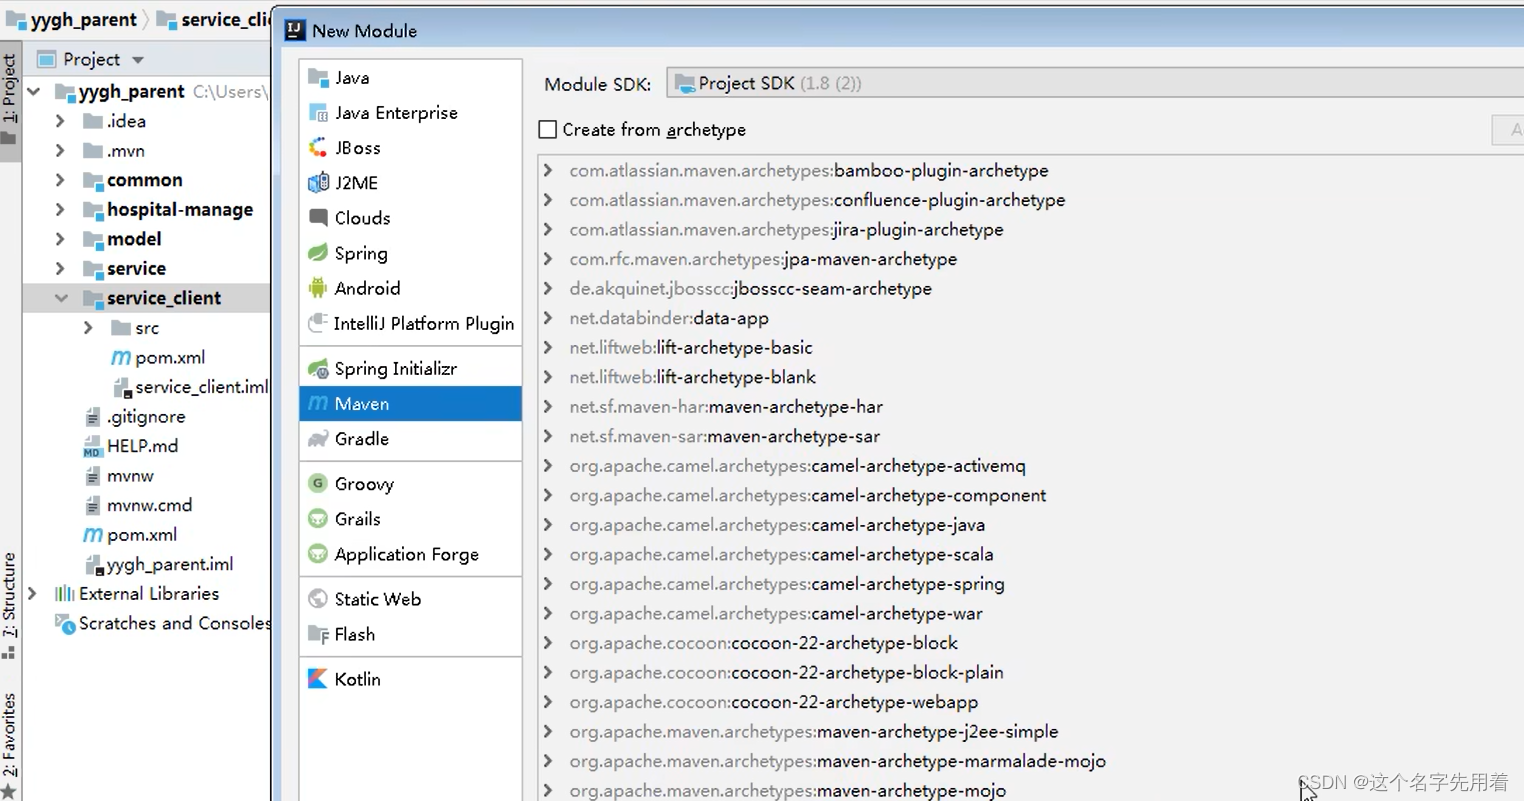Expand the common module folder
1524x801 pixels.
(x=60, y=180)
